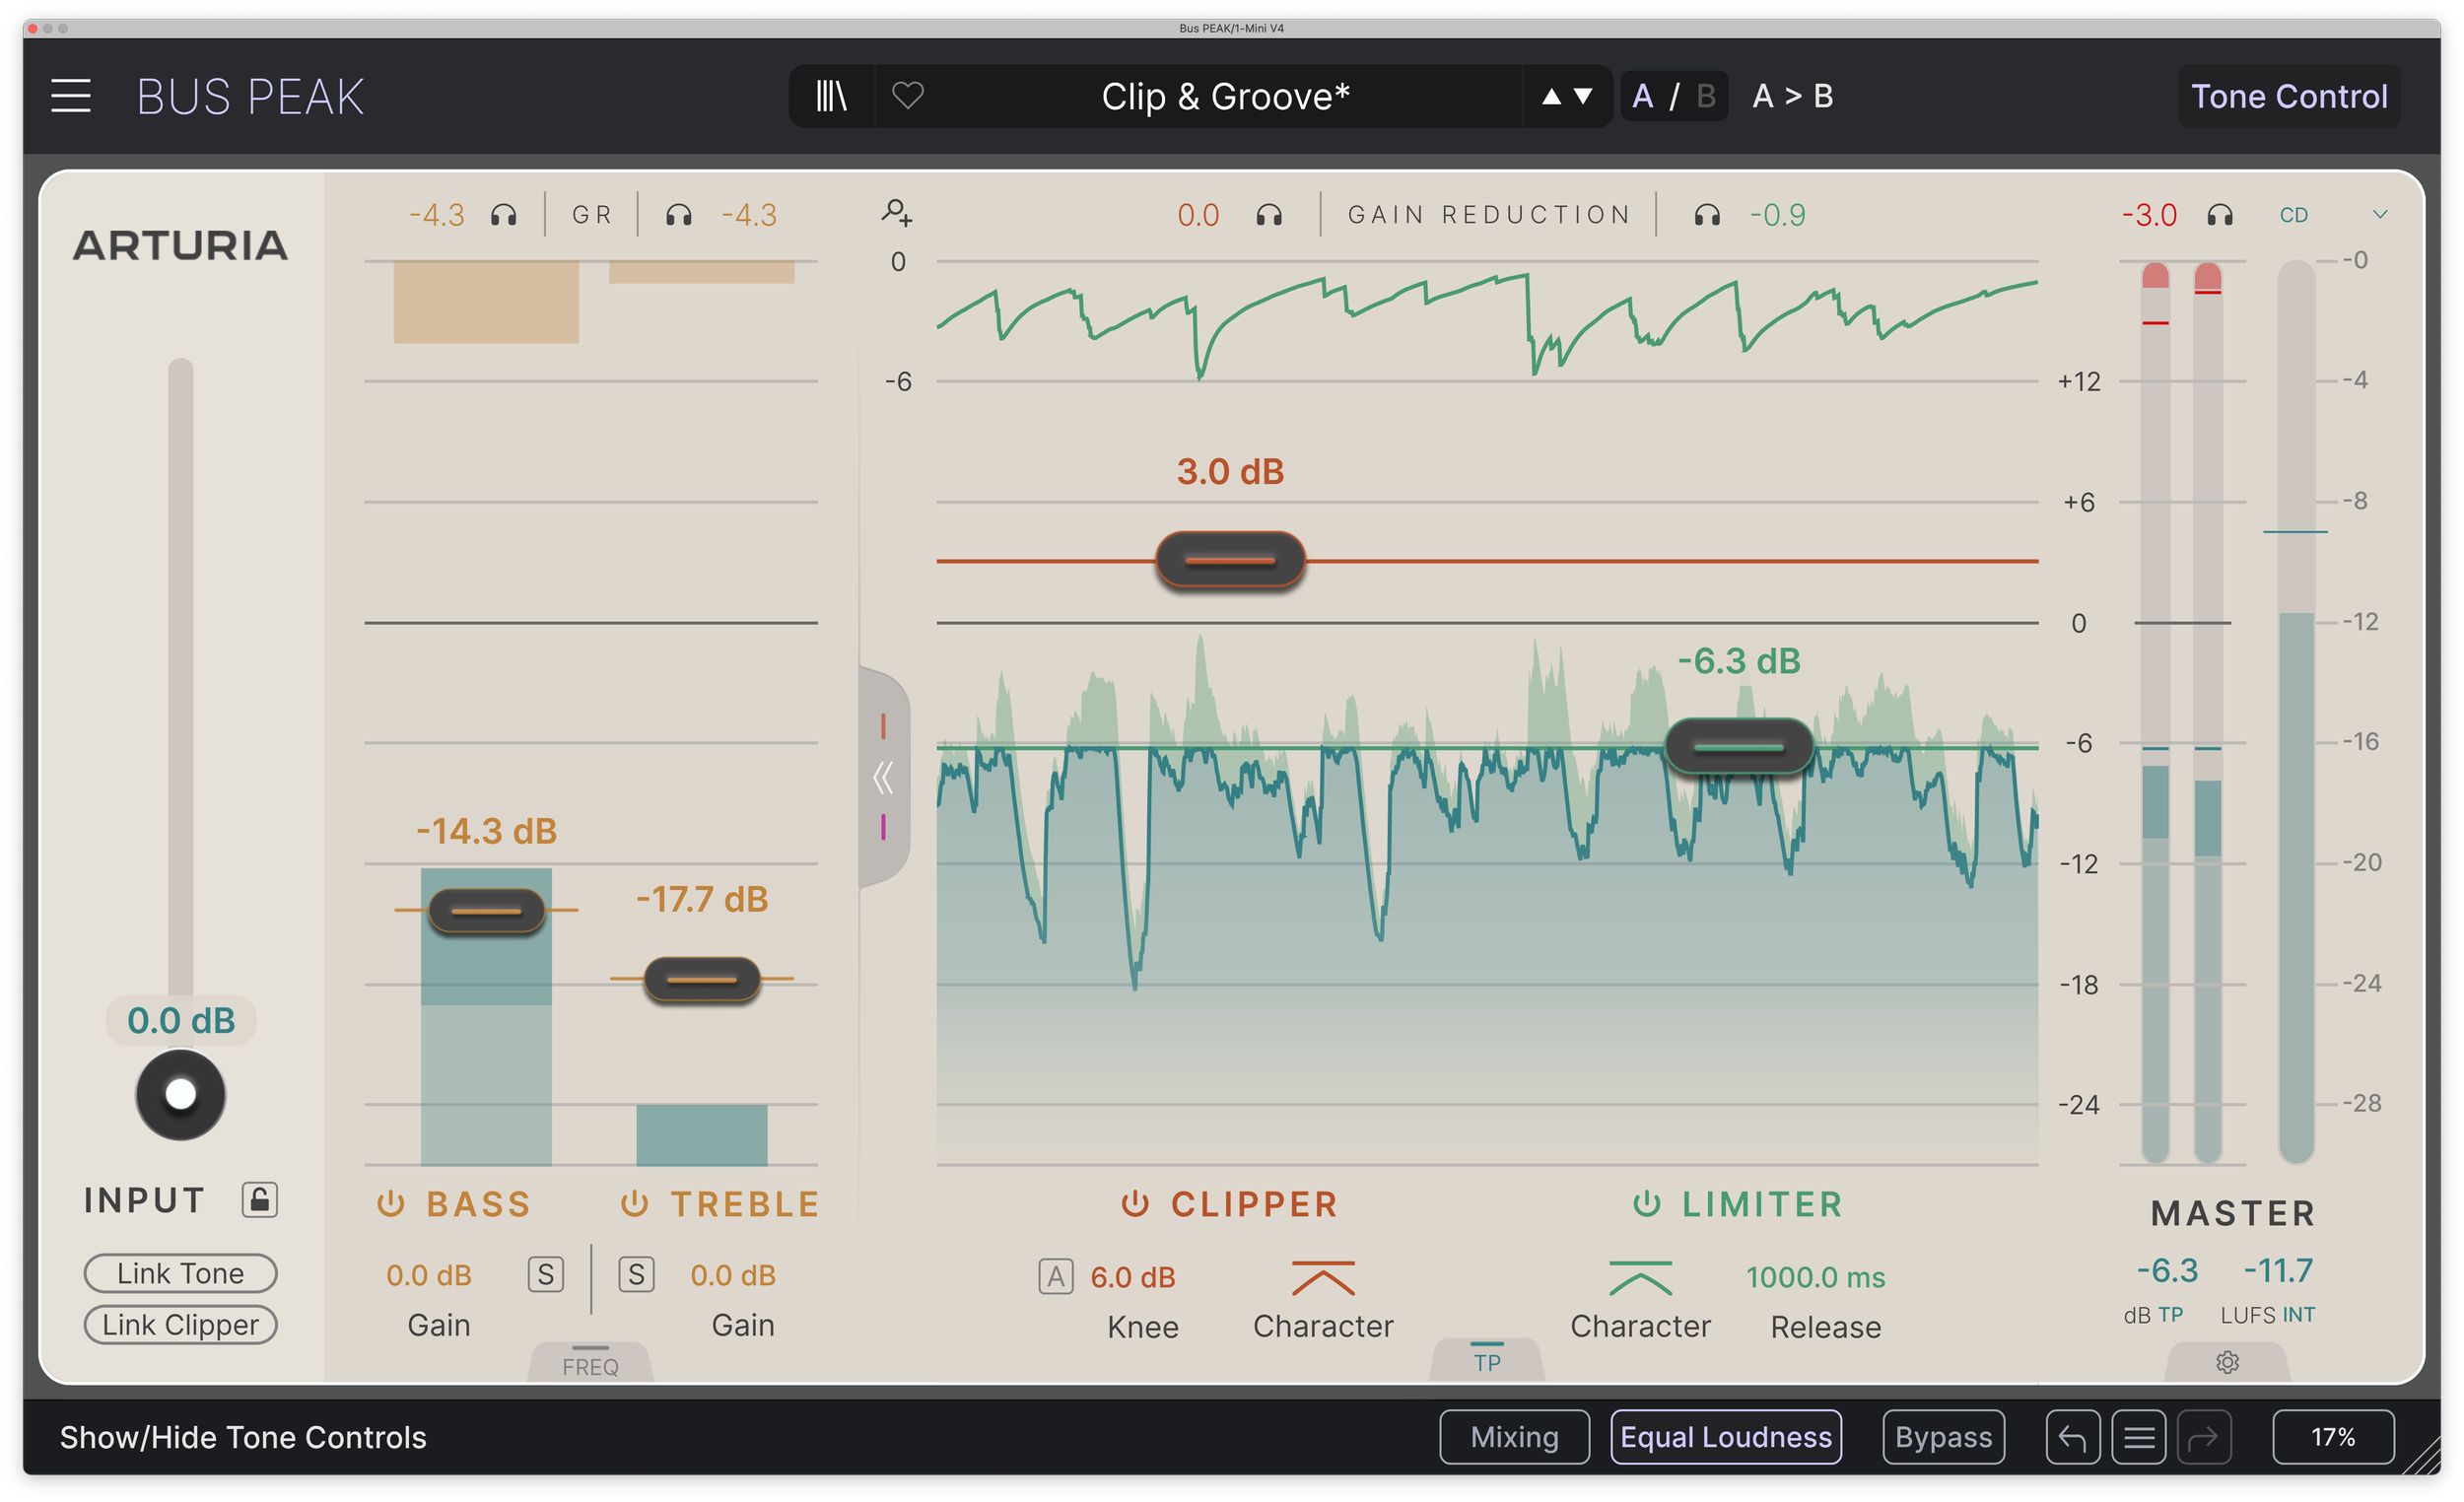Screen dimensions: 2464x1502
Task: Open the FREQ tab
Action: click(x=590, y=1364)
